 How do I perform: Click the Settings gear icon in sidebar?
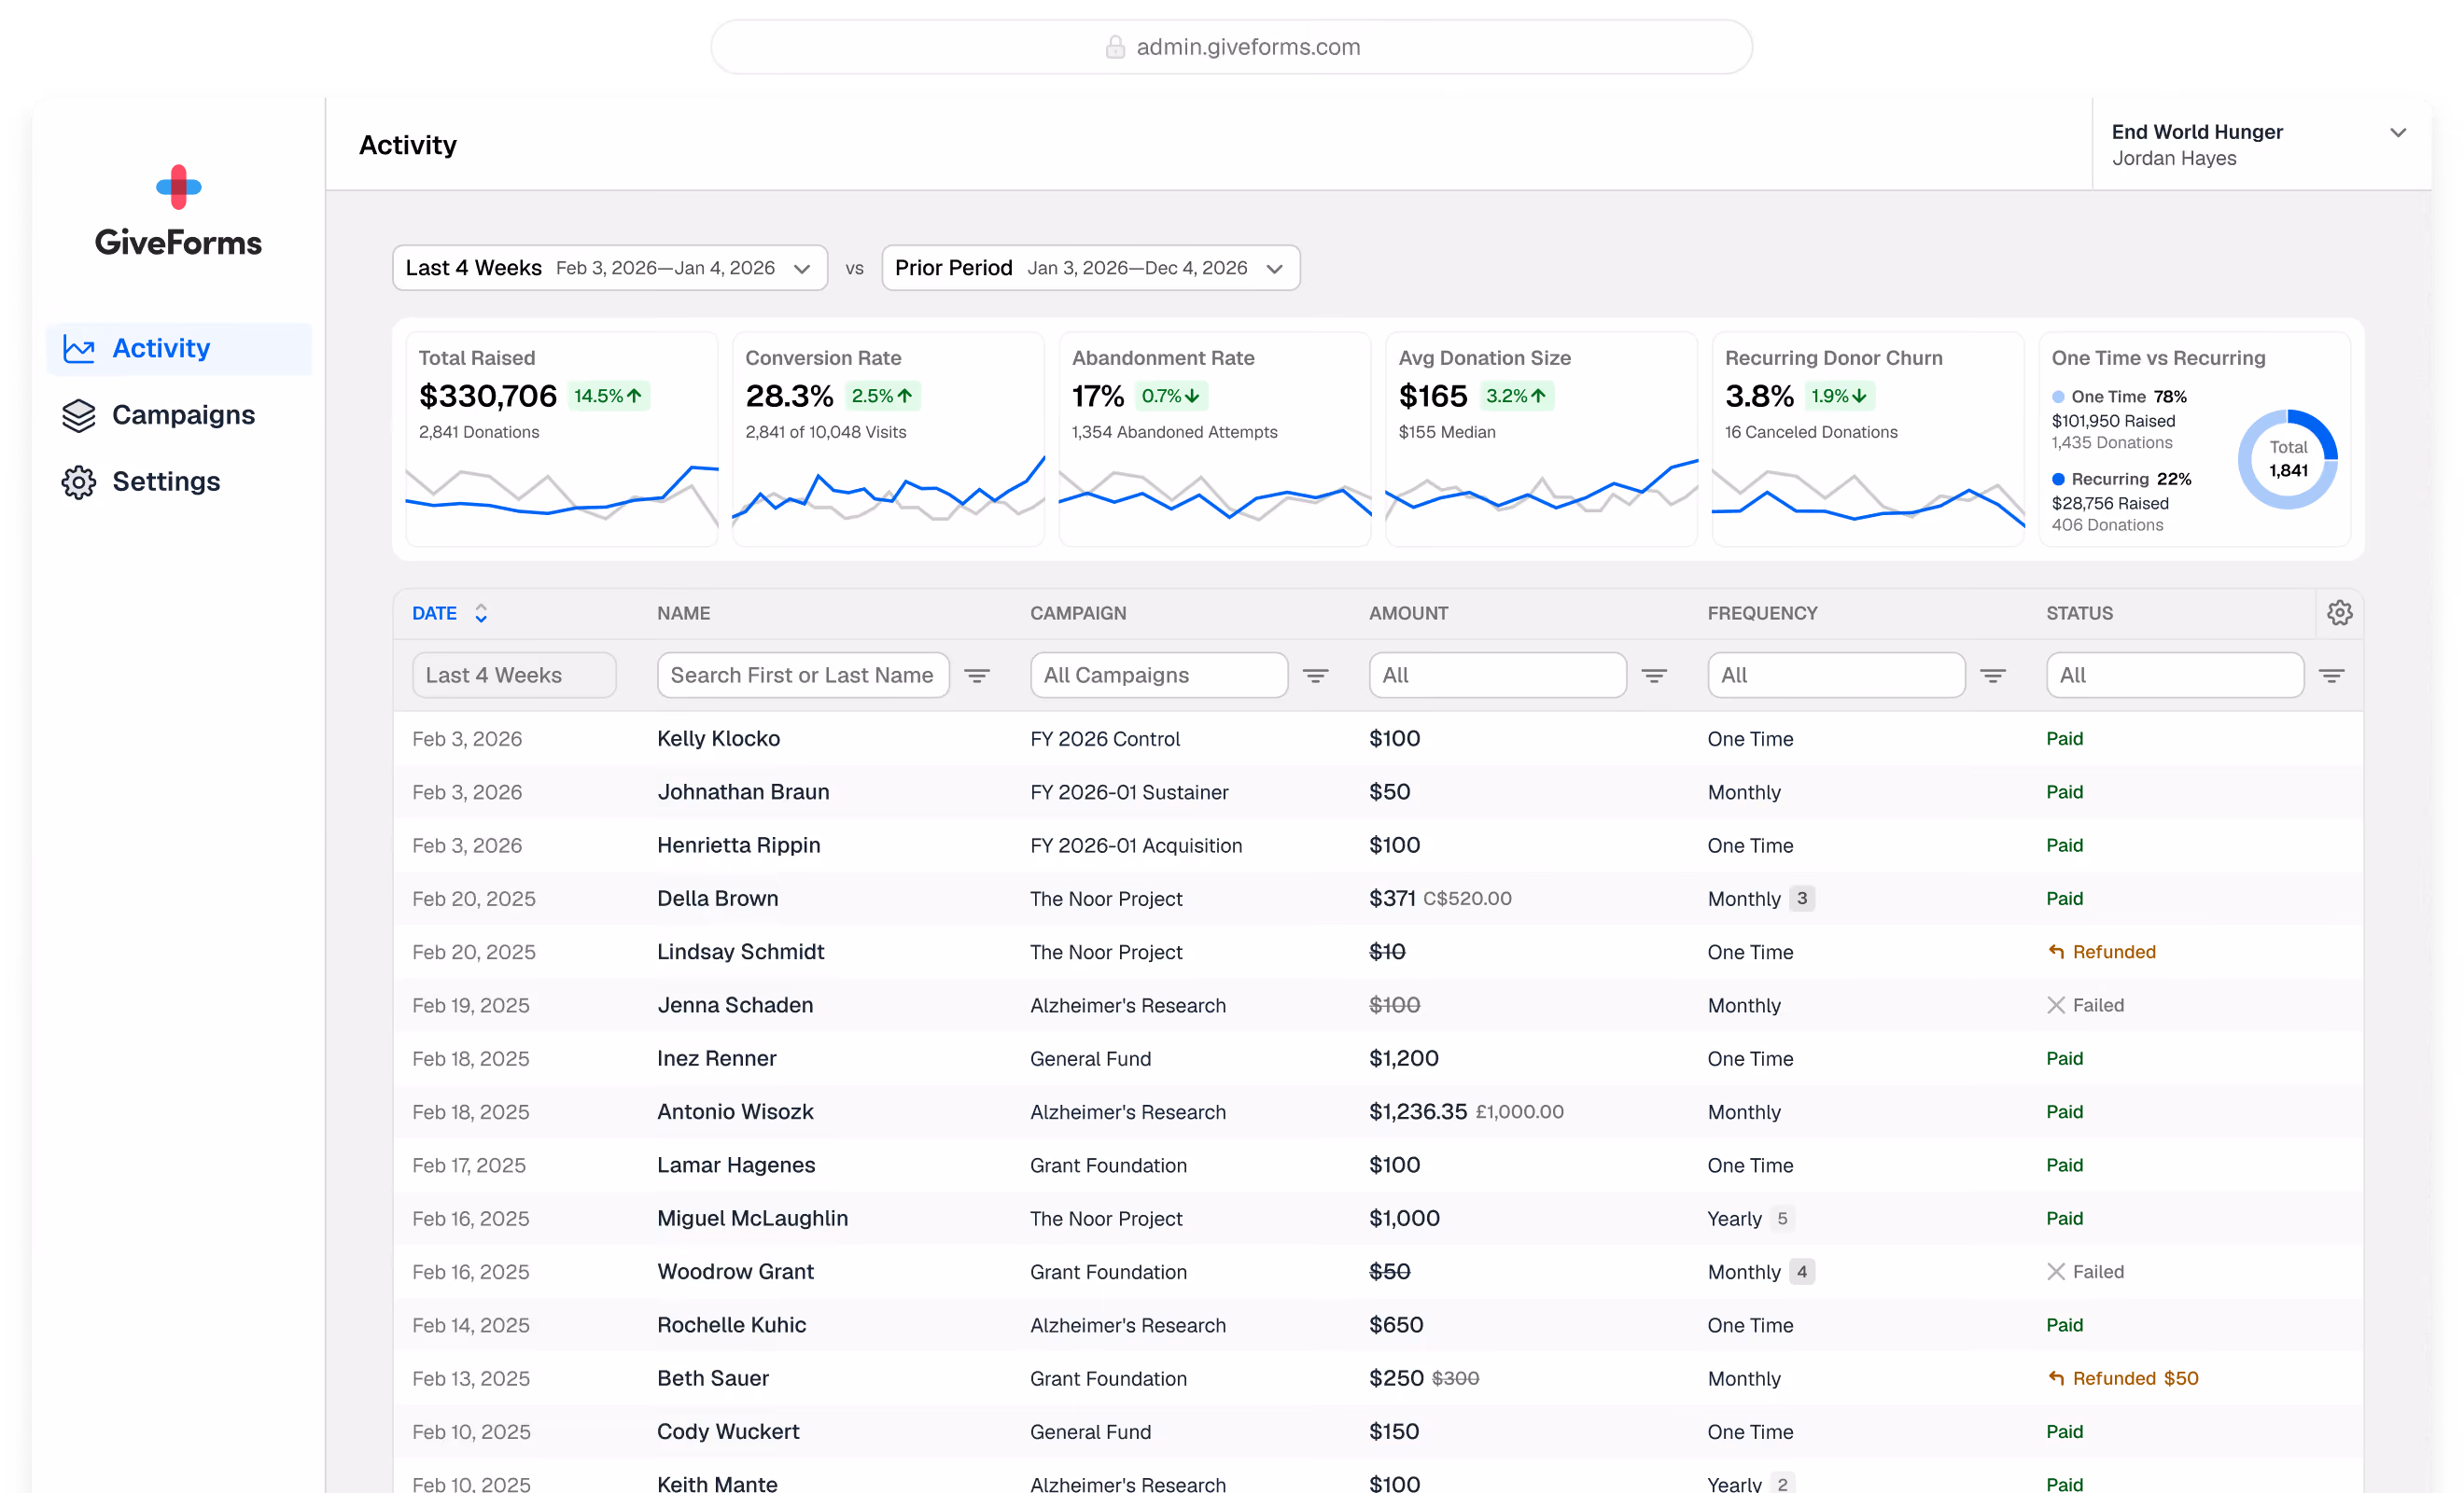pyautogui.click(x=79, y=482)
